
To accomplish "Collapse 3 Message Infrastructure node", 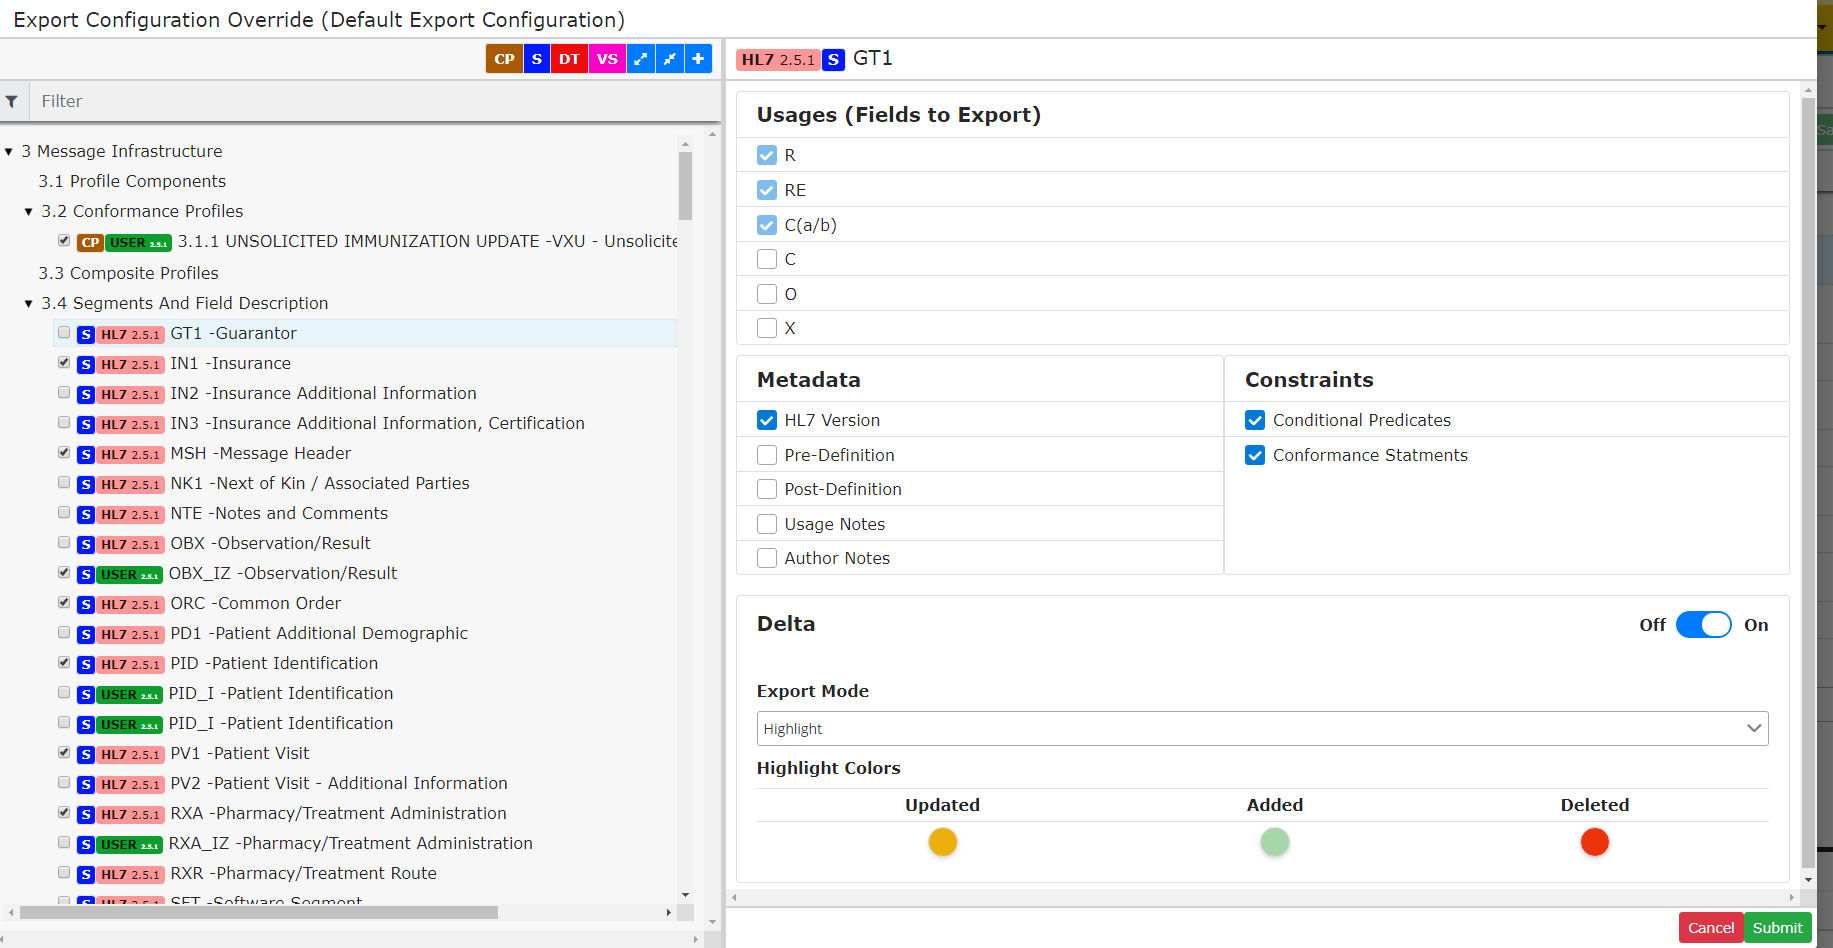I will pyautogui.click(x=9, y=152).
